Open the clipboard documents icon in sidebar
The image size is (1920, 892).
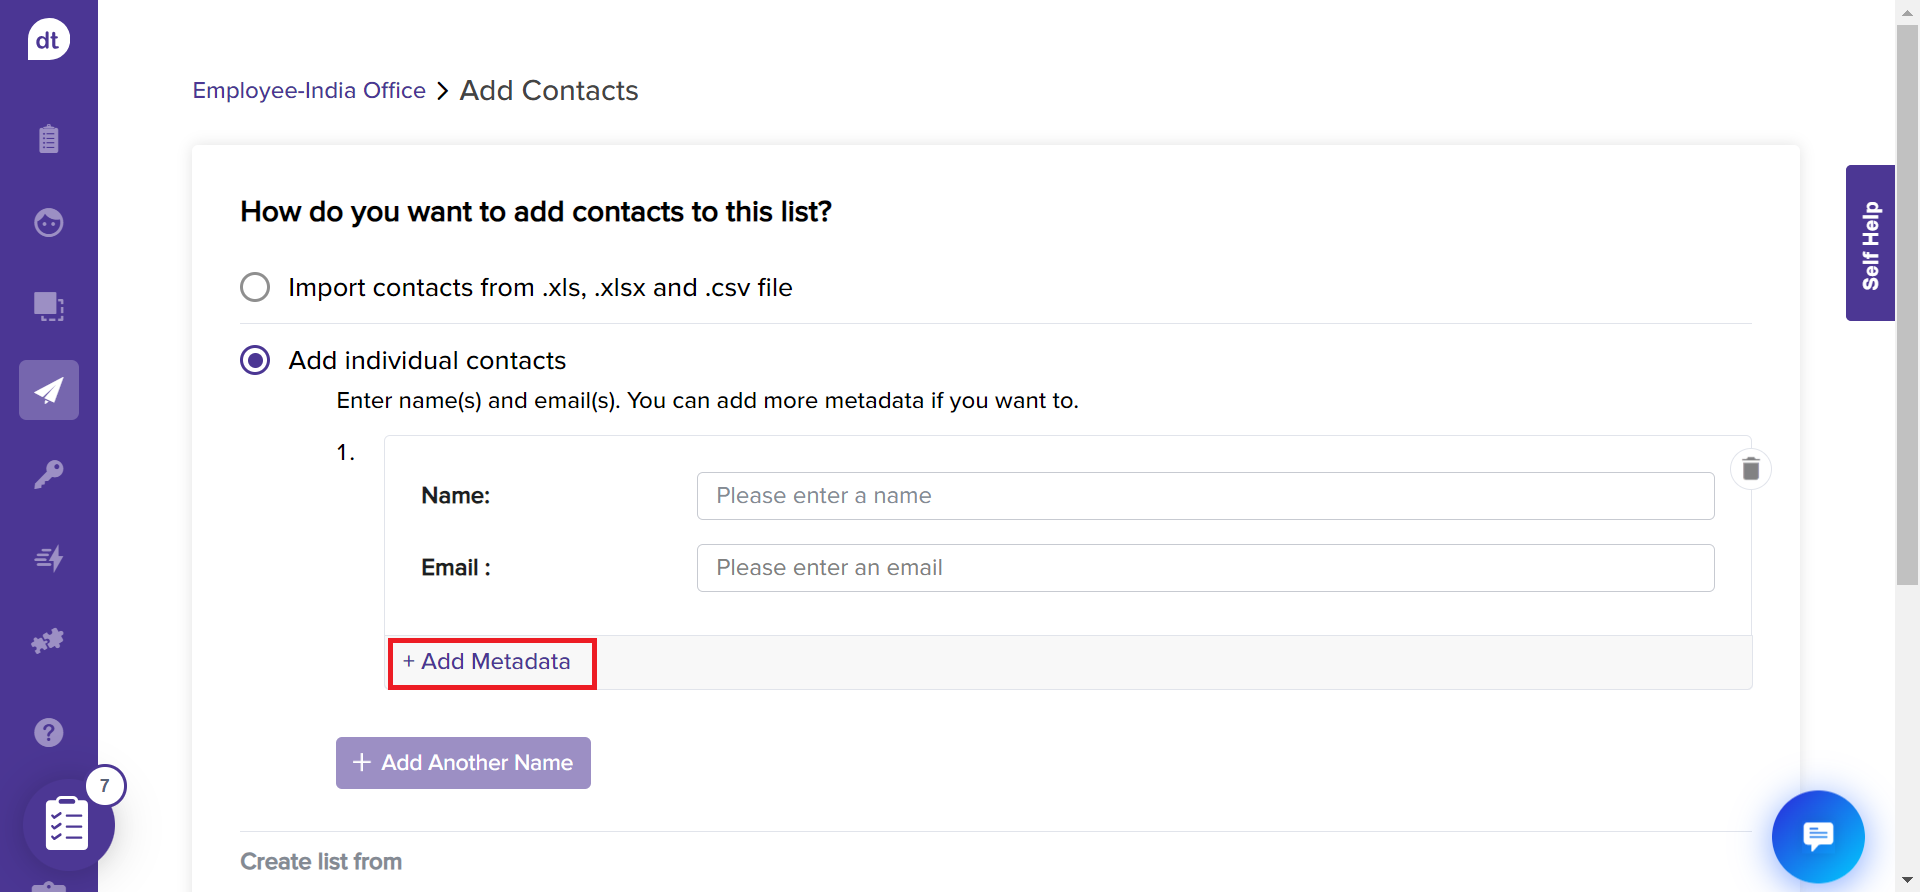(48, 138)
